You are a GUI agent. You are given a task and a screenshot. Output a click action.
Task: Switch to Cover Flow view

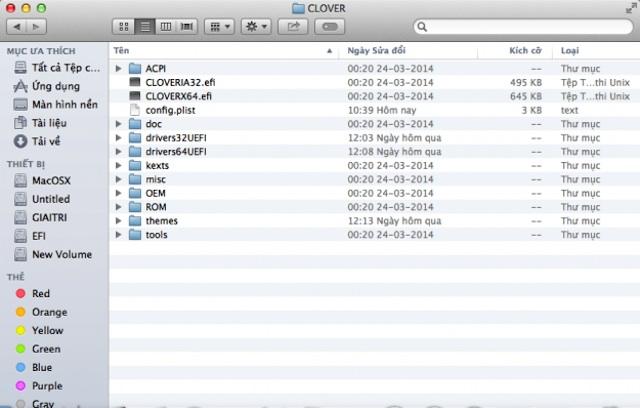coord(187,27)
